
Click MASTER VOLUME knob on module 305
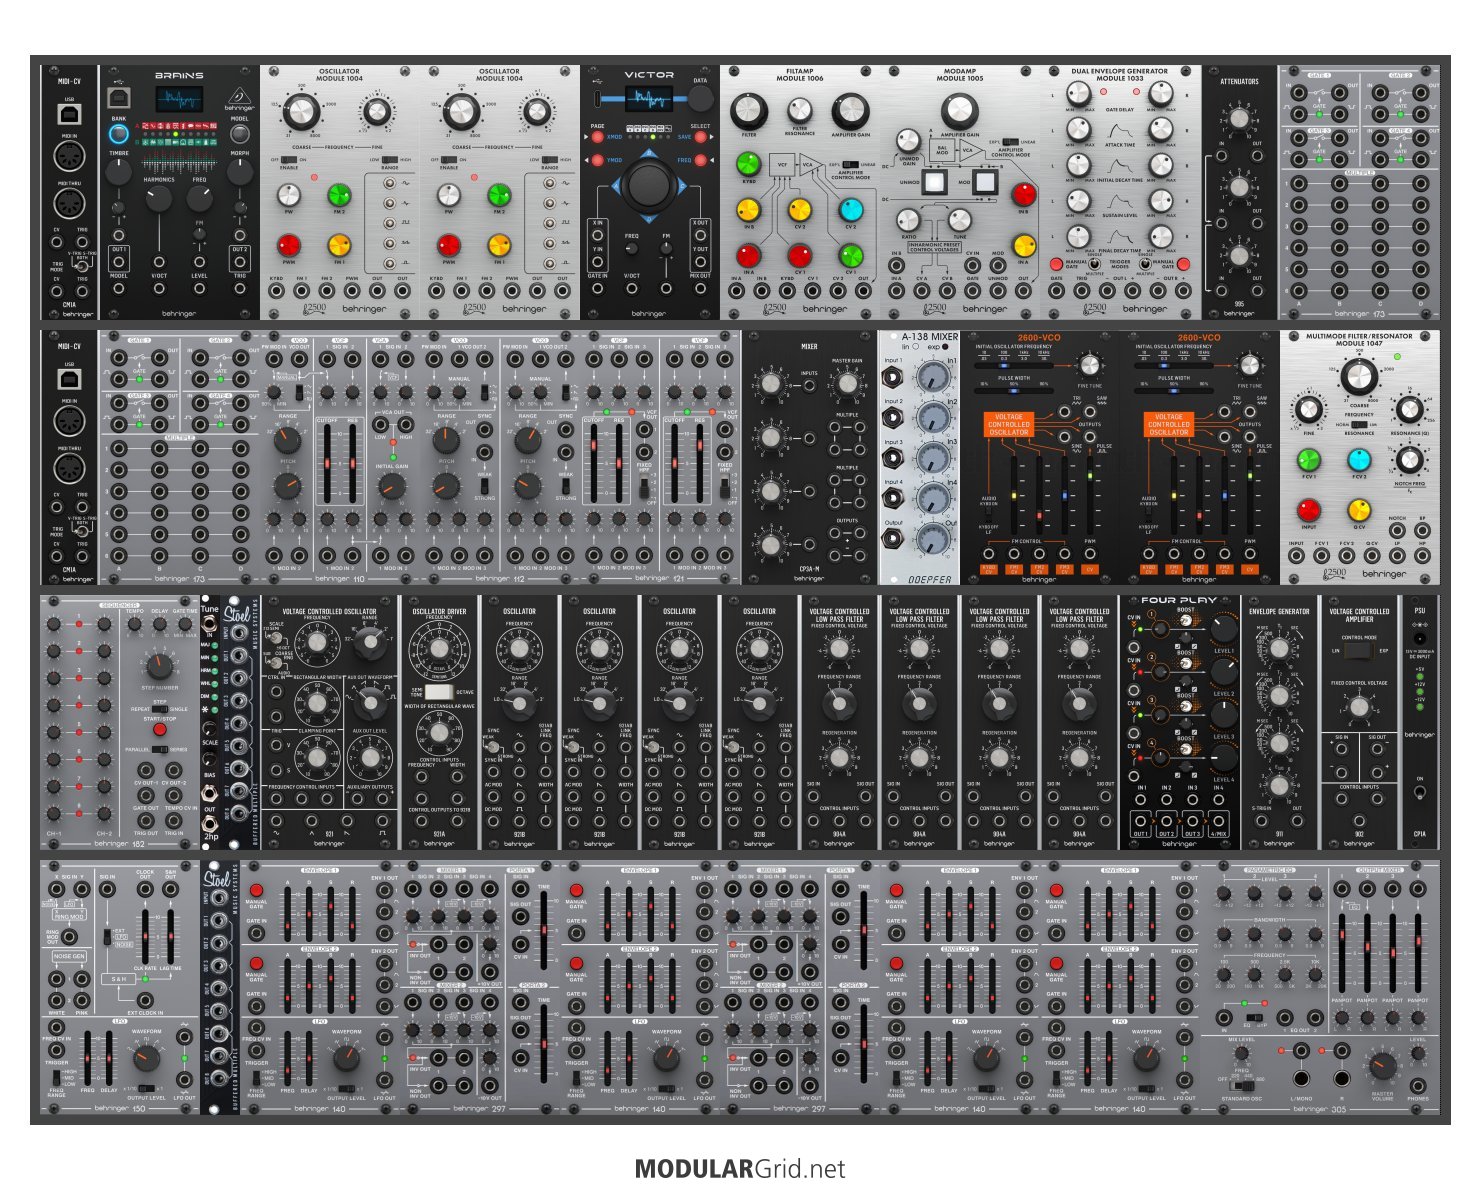1382,1067
